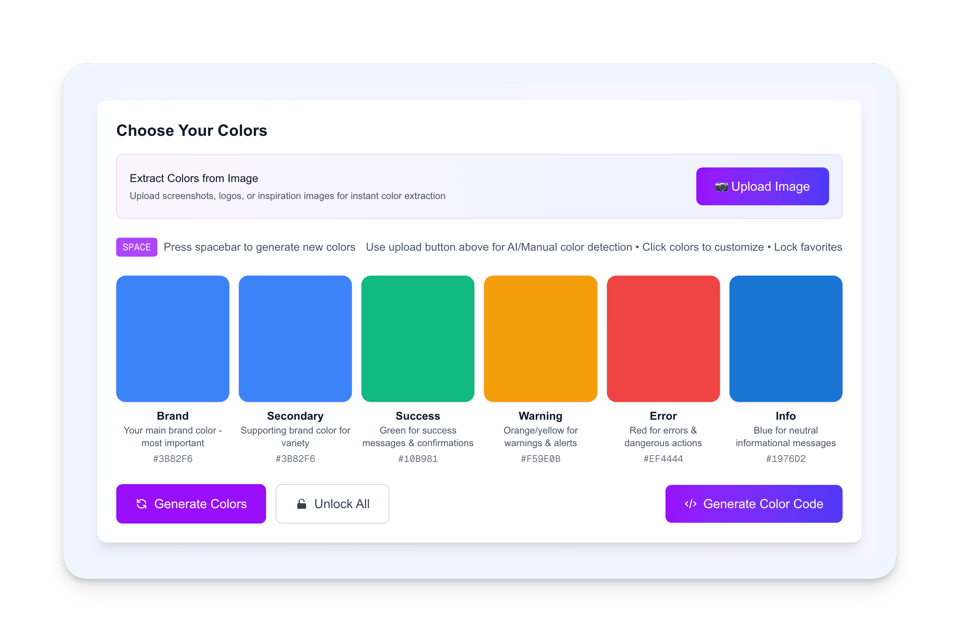Click the refresh icon on Generate Colors
Screen dimensions: 960x642
click(141, 504)
